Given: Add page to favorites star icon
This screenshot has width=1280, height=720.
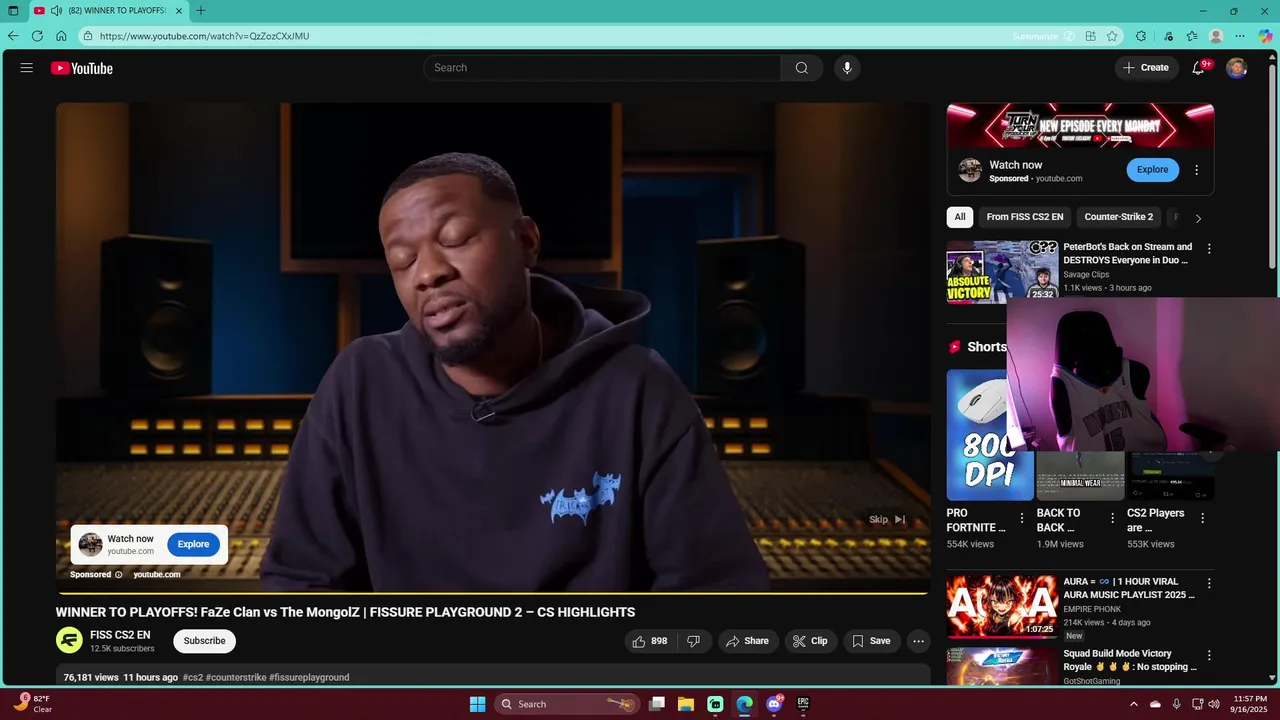Looking at the screenshot, I should tap(1112, 36).
